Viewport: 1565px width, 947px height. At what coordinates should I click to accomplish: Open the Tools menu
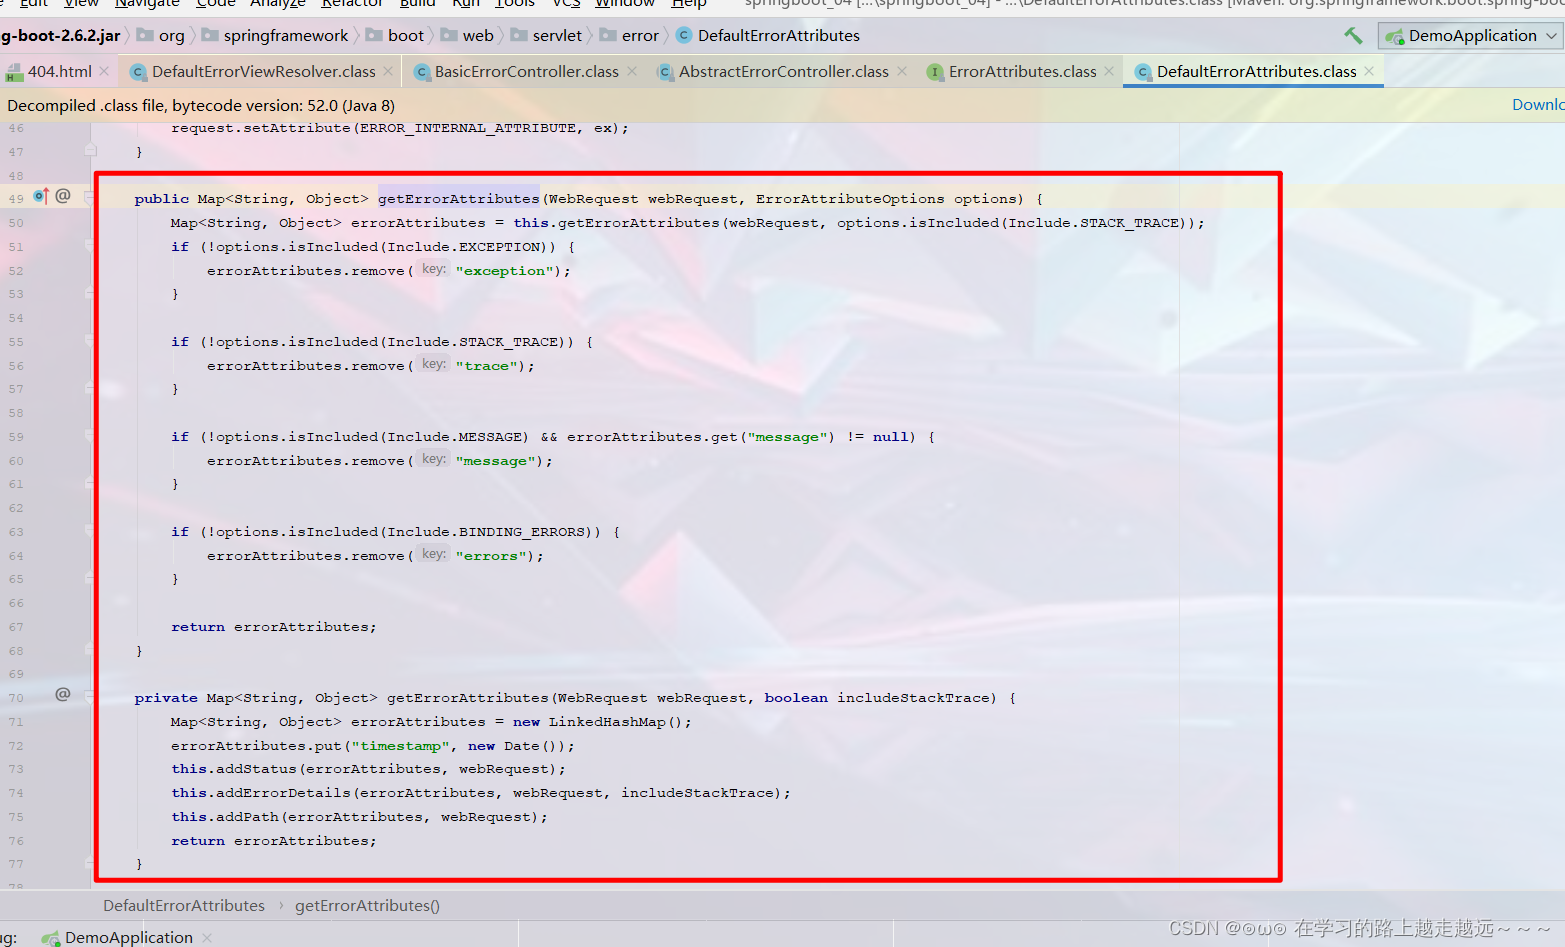515,4
